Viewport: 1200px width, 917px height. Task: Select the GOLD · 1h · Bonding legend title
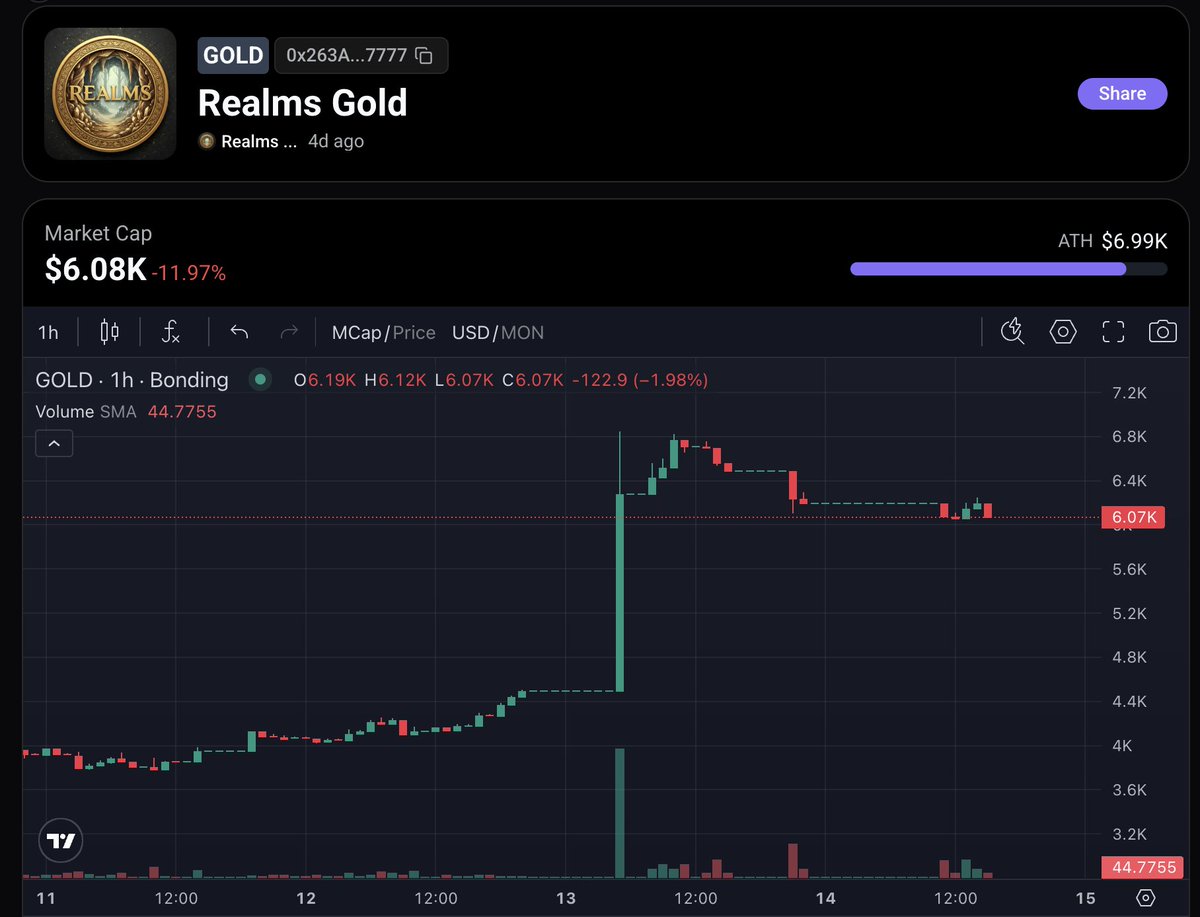click(132, 380)
